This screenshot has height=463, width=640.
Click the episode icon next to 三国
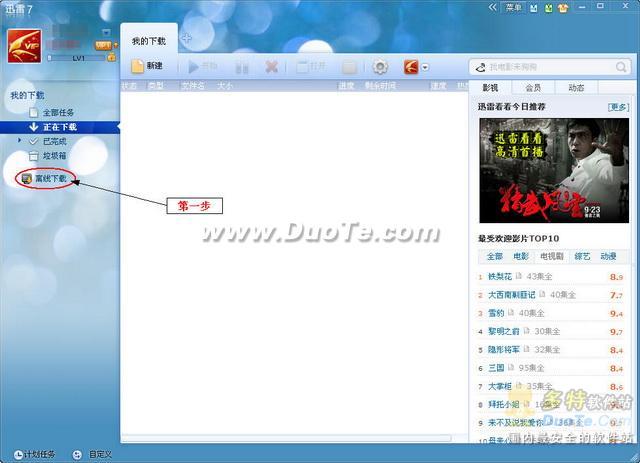click(511, 367)
